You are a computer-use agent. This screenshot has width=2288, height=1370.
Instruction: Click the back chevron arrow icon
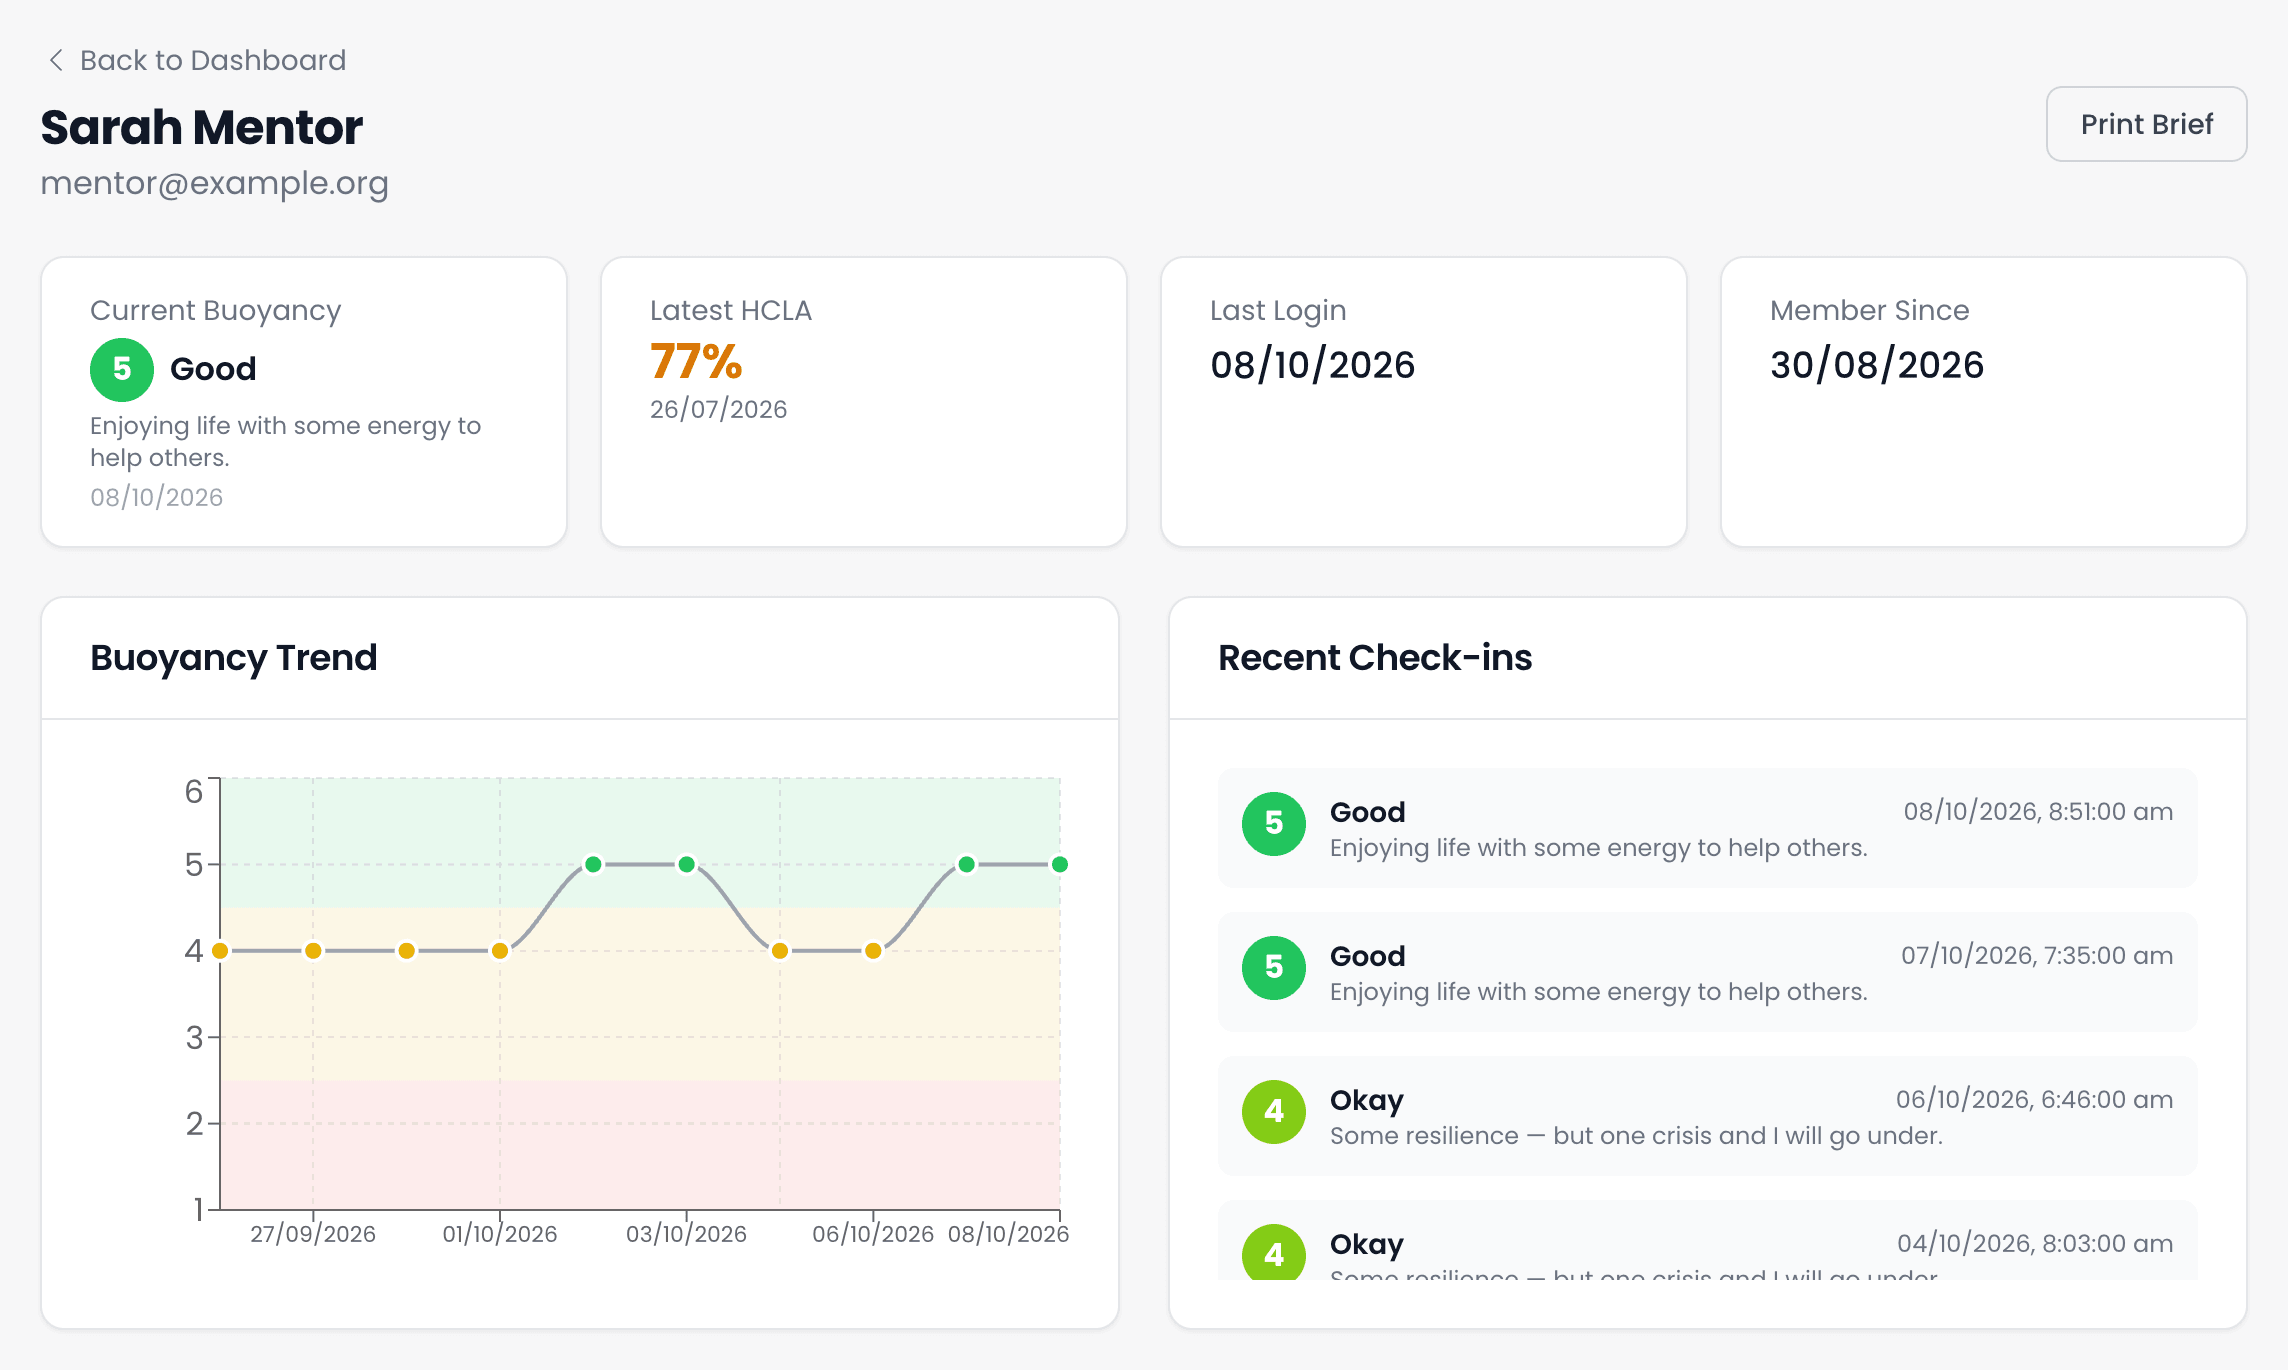click(x=56, y=60)
